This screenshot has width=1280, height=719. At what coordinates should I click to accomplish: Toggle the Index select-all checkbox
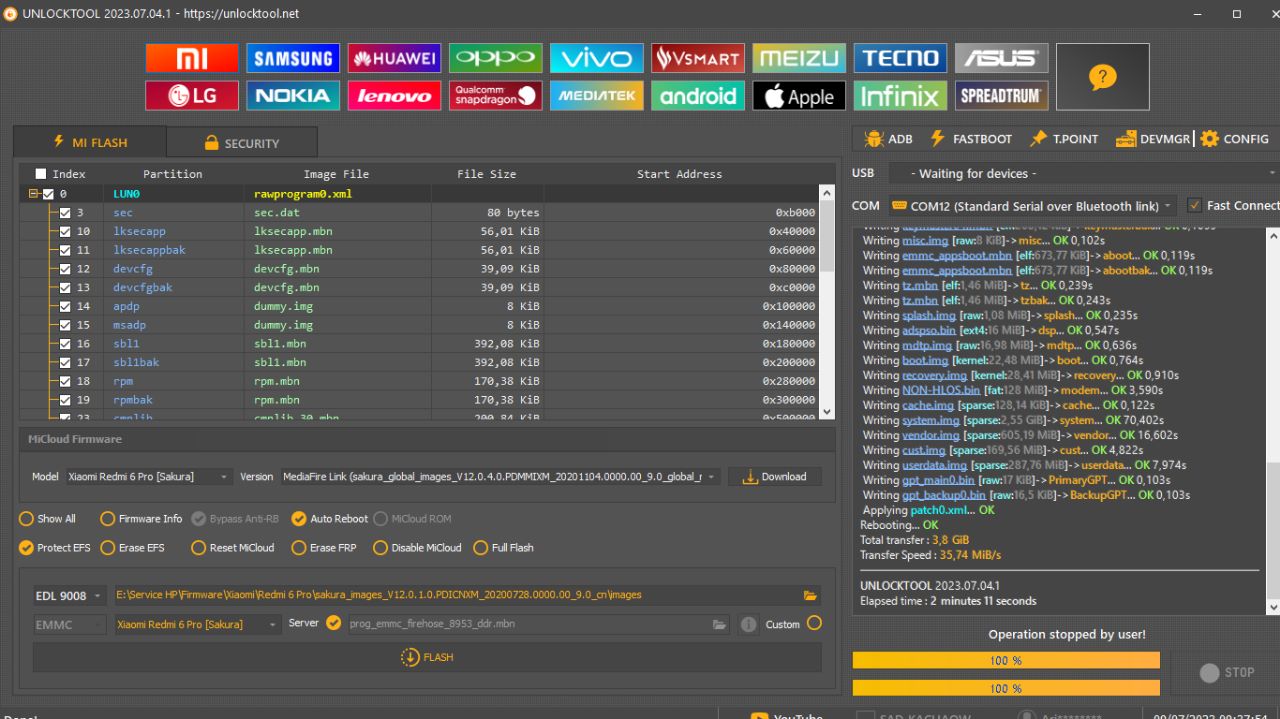pyautogui.click(x=41, y=174)
